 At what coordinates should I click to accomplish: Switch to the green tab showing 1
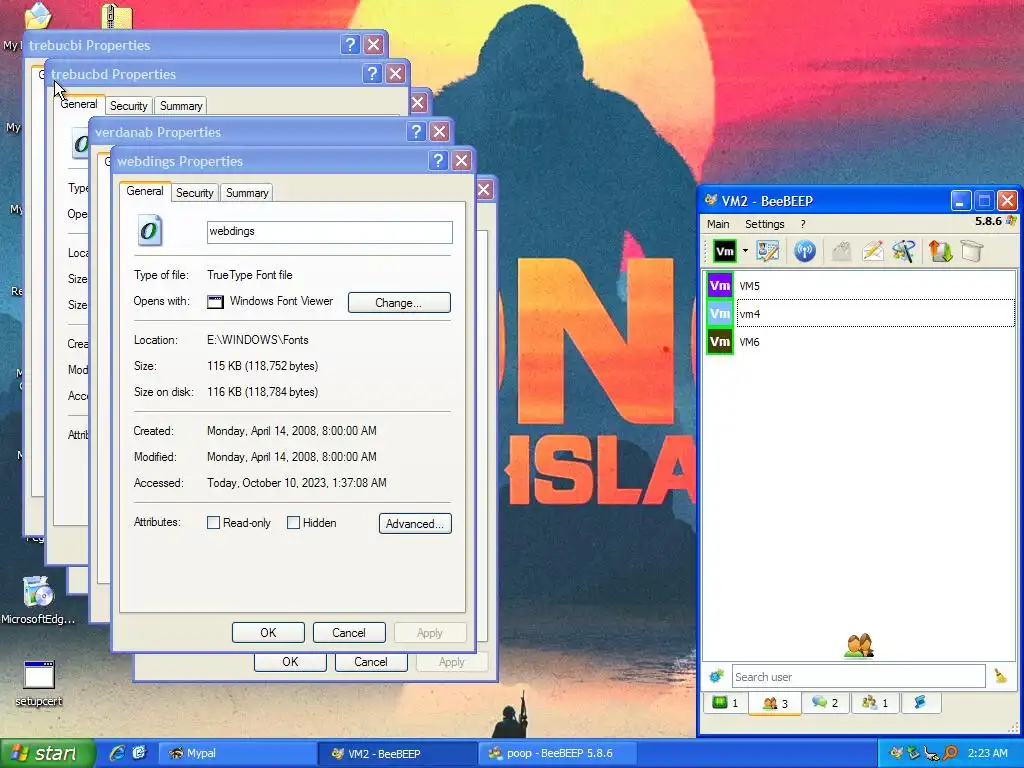(725, 703)
